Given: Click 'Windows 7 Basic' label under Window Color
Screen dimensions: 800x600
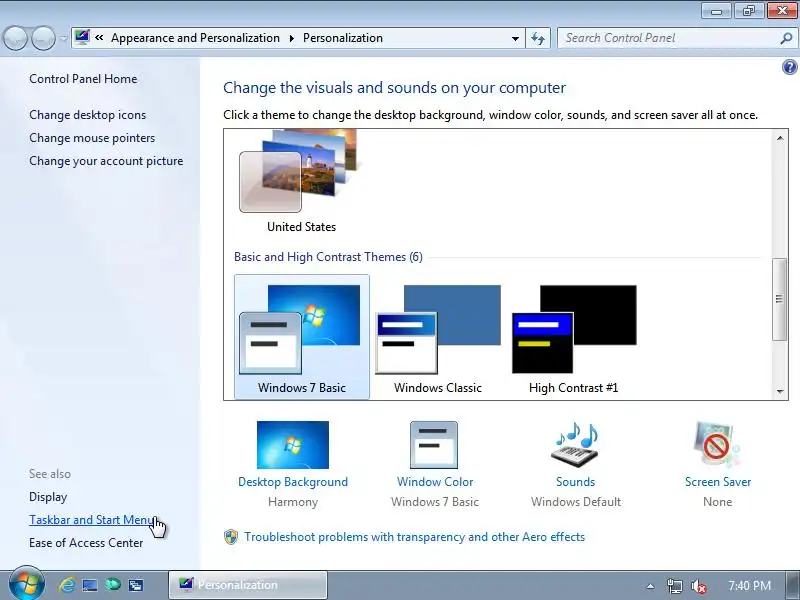Looking at the screenshot, I should [435, 502].
